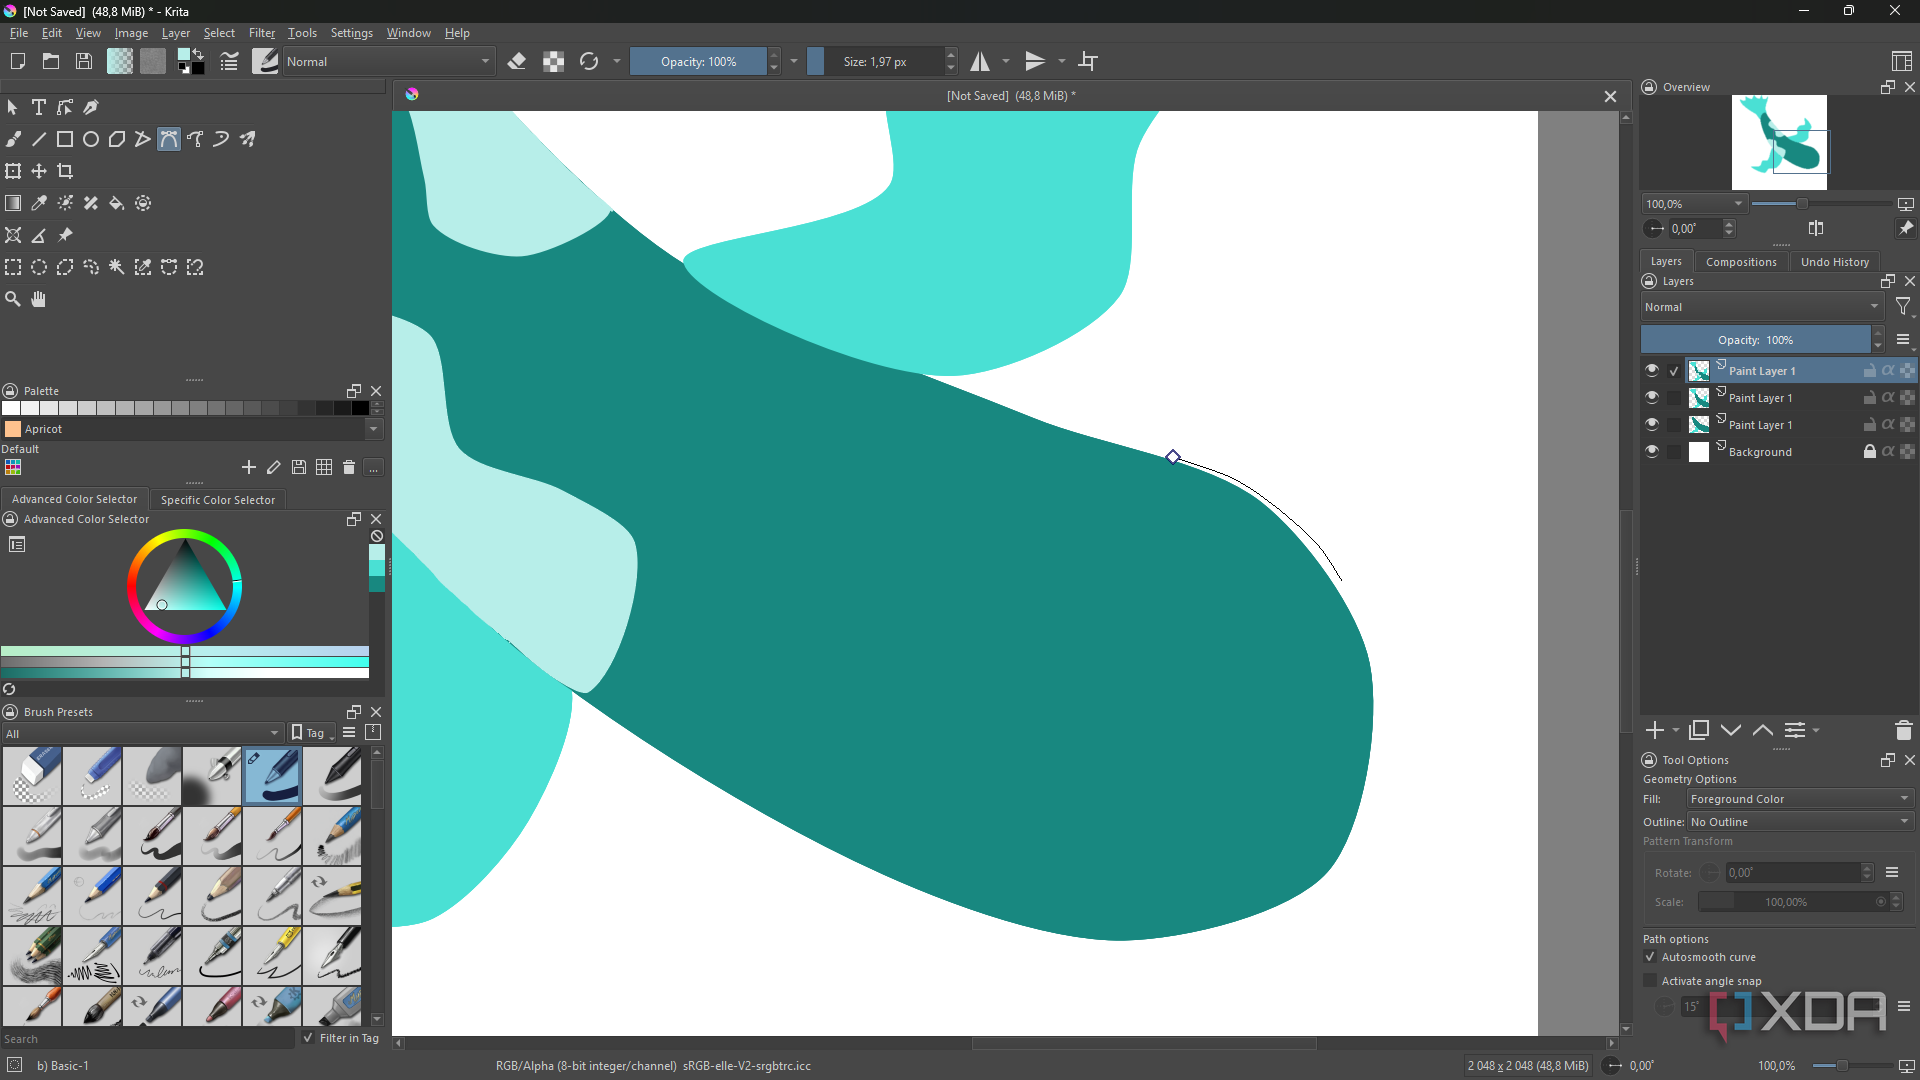The image size is (1920, 1080).
Task: Select the Gradient tool
Action: [x=13, y=203]
